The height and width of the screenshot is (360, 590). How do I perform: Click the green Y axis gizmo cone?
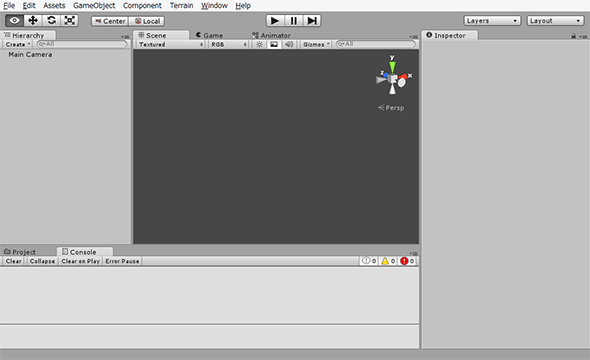392,67
